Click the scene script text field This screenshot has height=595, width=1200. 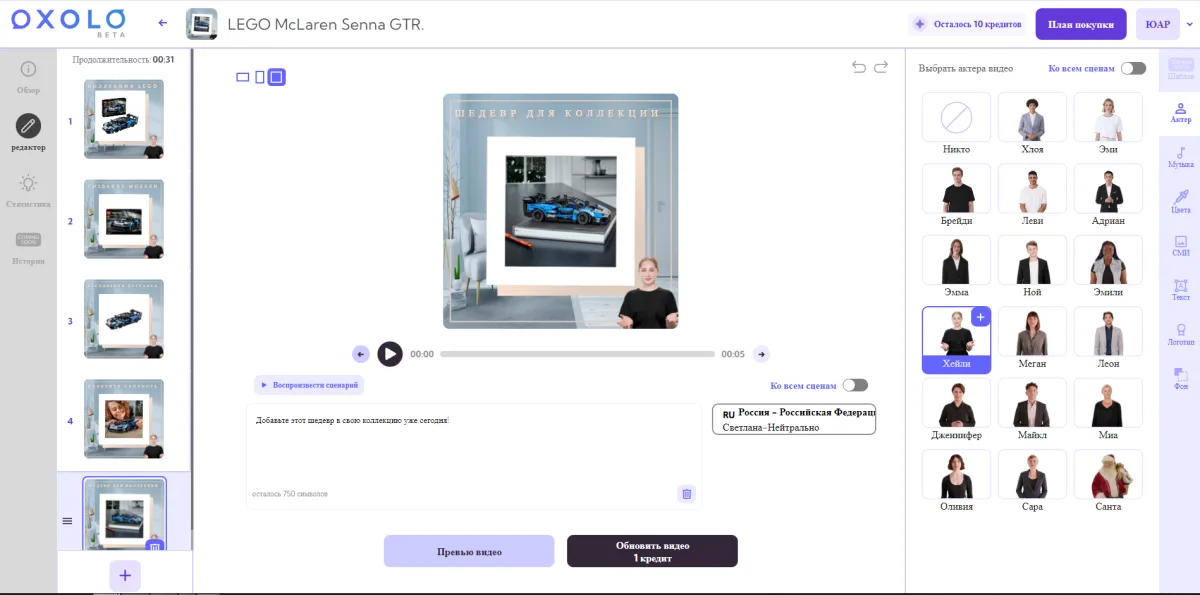pyautogui.click(x=474, y=457)
